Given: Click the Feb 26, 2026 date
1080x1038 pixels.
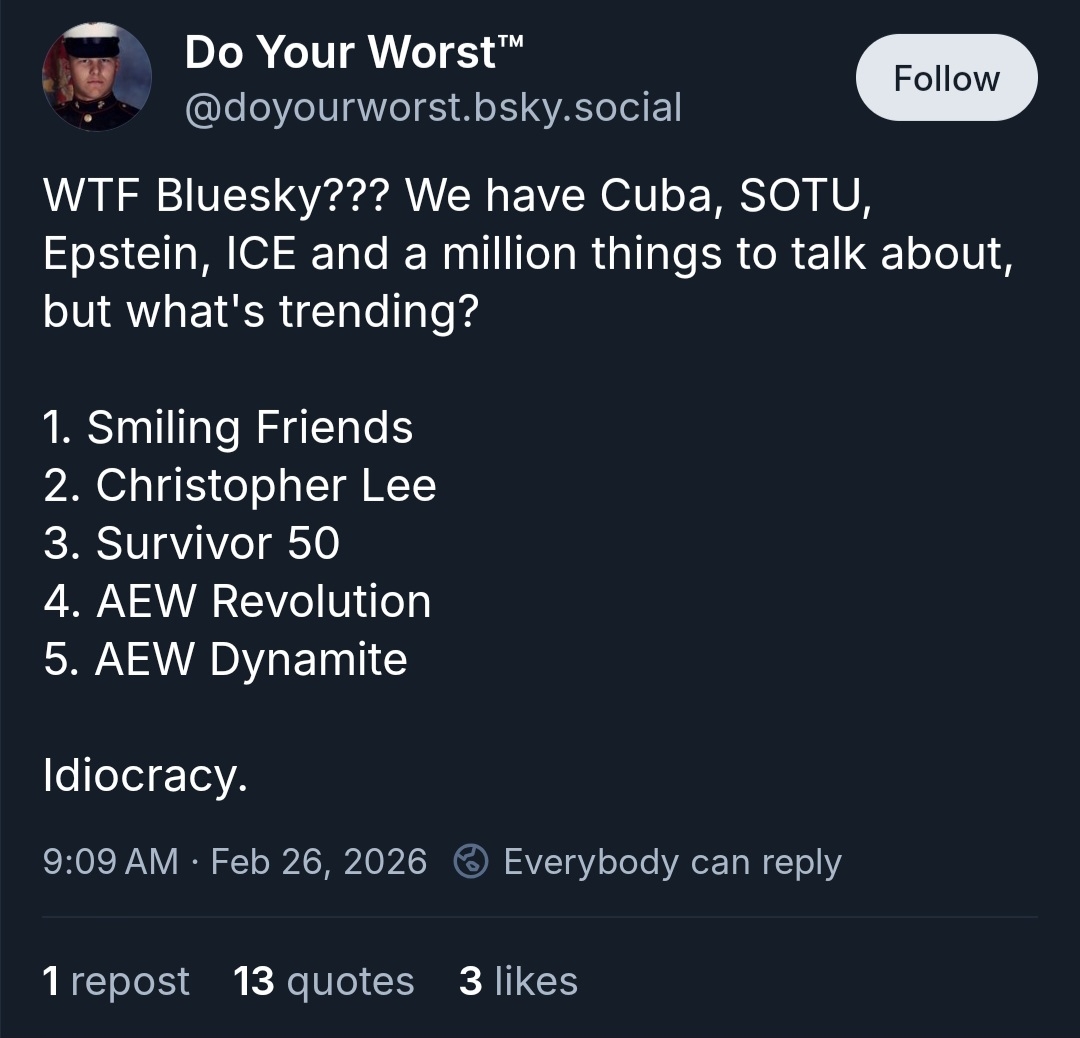Looking at the screenshot, I should [x=319, y=861].
